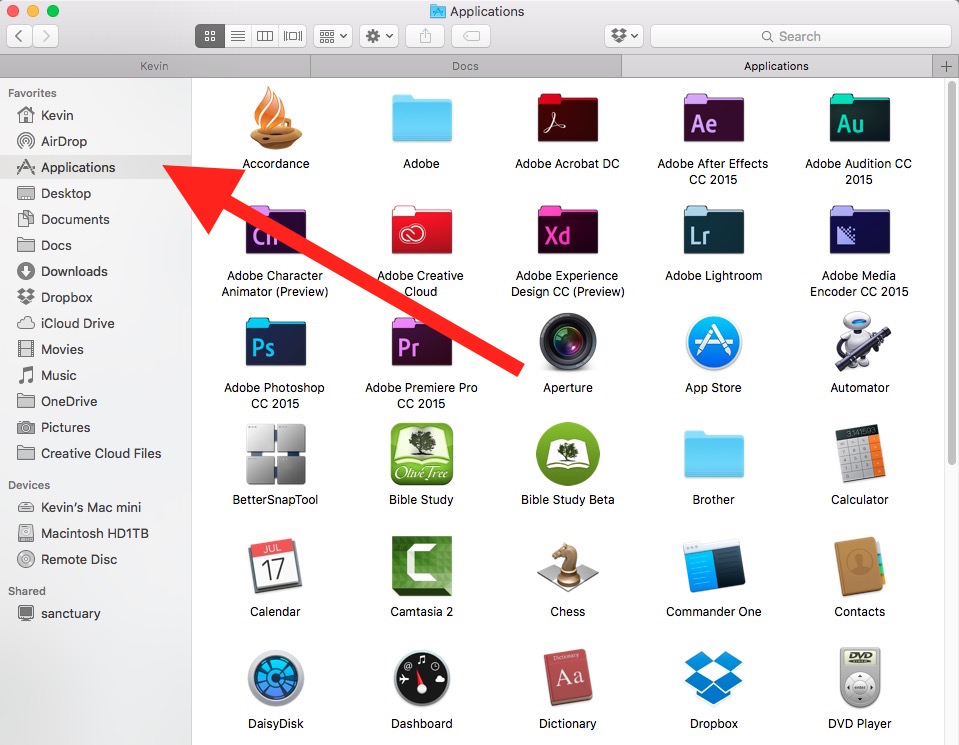Open Adobe Photoshop CC 2015 folder
959x745 pixels.
[275, 343]
